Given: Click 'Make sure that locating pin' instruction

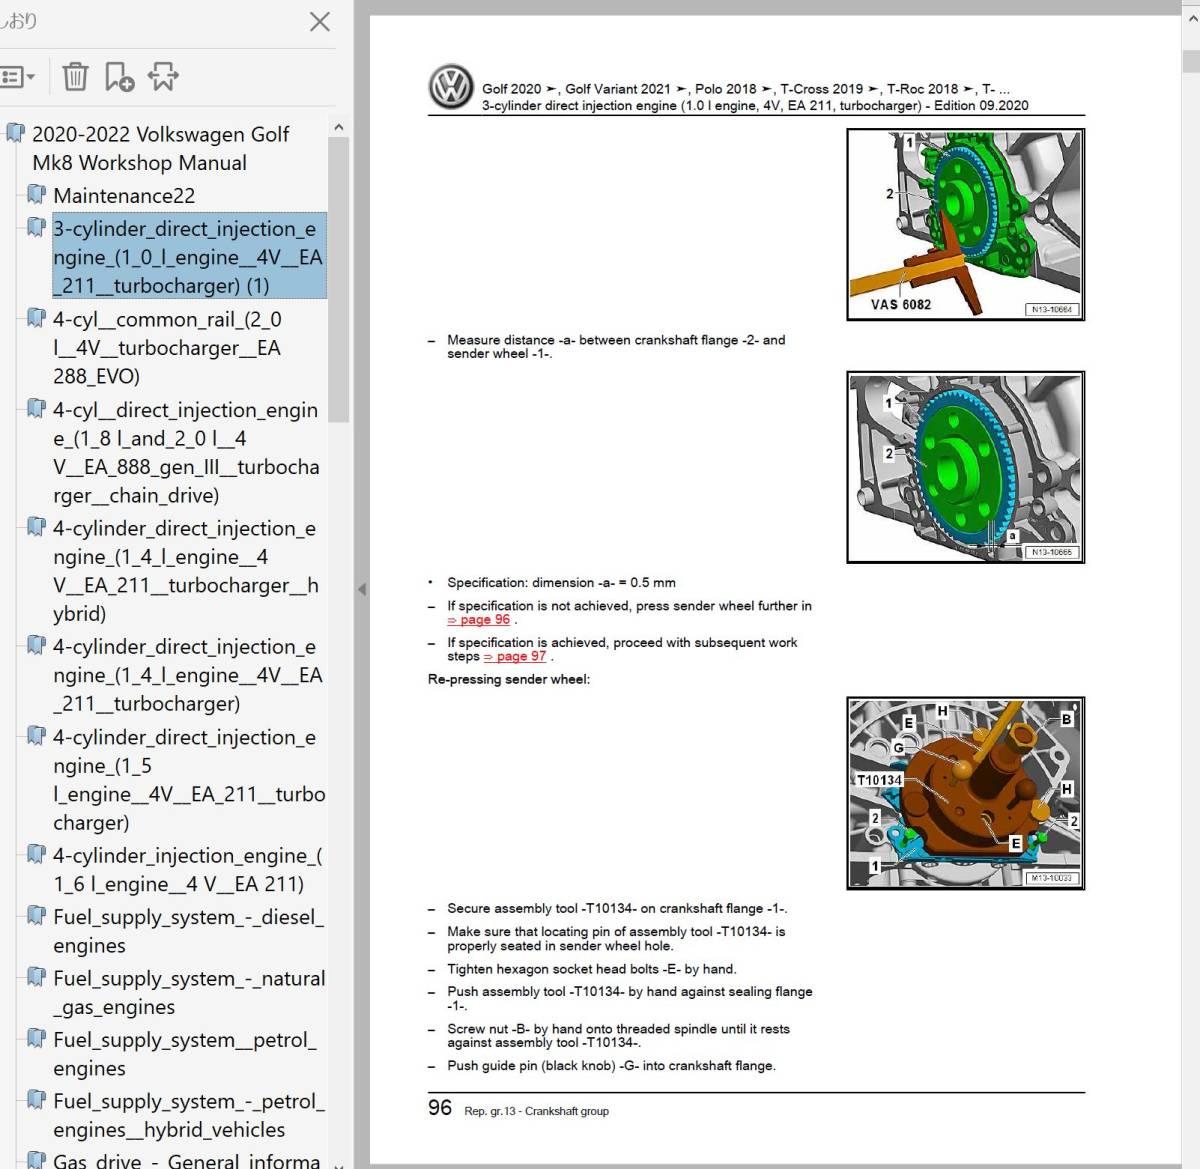Looking at the screenshot, I should click(616, 939).
